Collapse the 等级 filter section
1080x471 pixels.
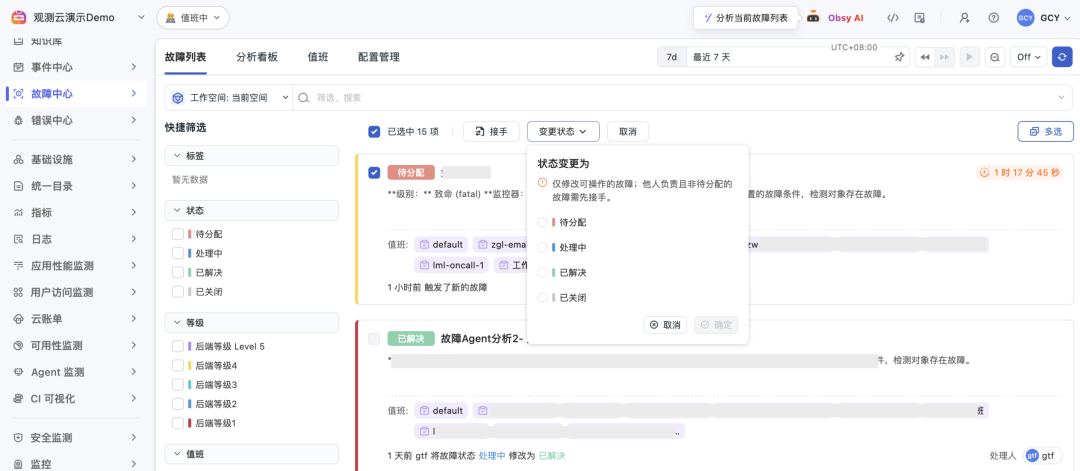click(251, 322)
